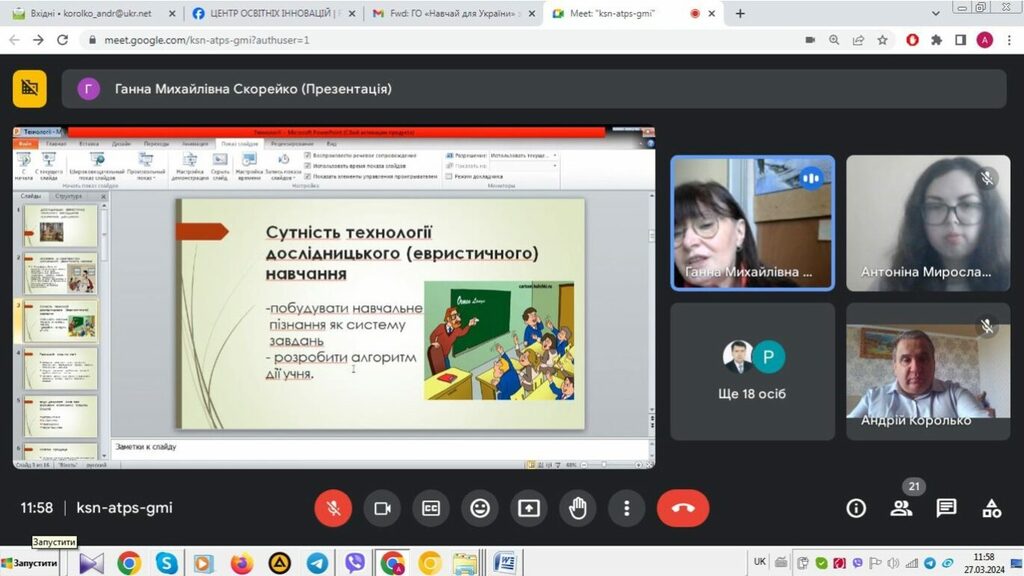Open Telegram from the taskbar
Image resolution: width=1024 pixels, height=576 pixels.
click(x=317, y=563)
